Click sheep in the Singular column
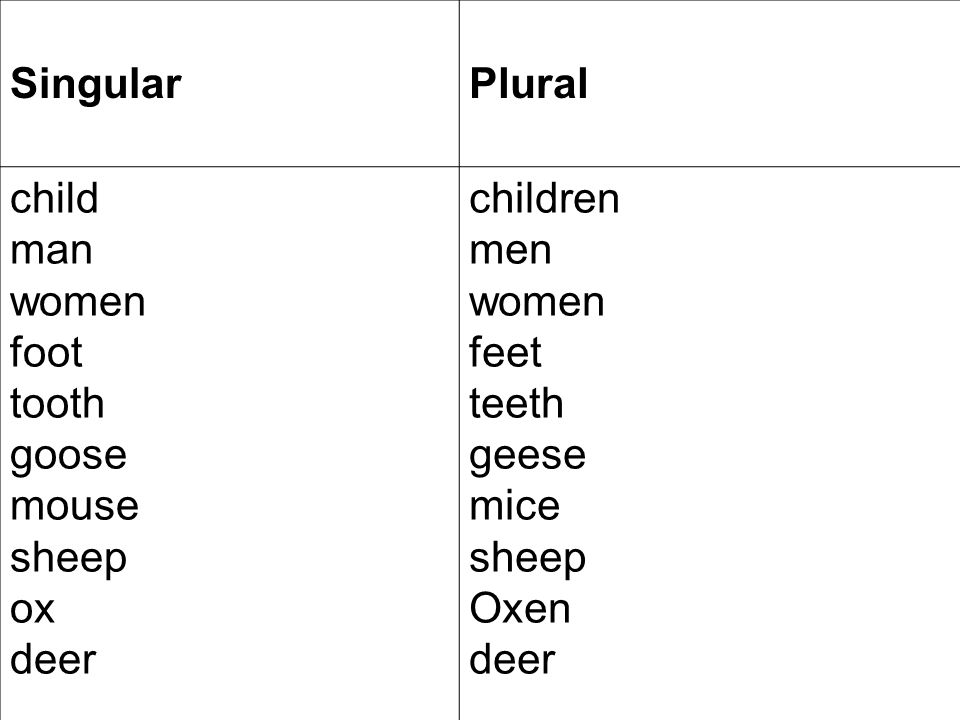 (69, 560)
